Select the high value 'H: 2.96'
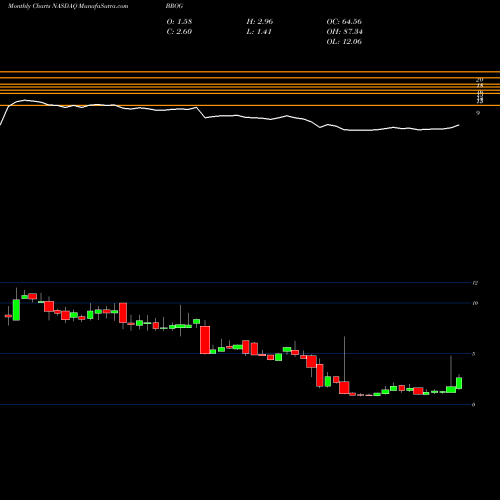This screenshot has width=500, height=500. pos(260,21)
